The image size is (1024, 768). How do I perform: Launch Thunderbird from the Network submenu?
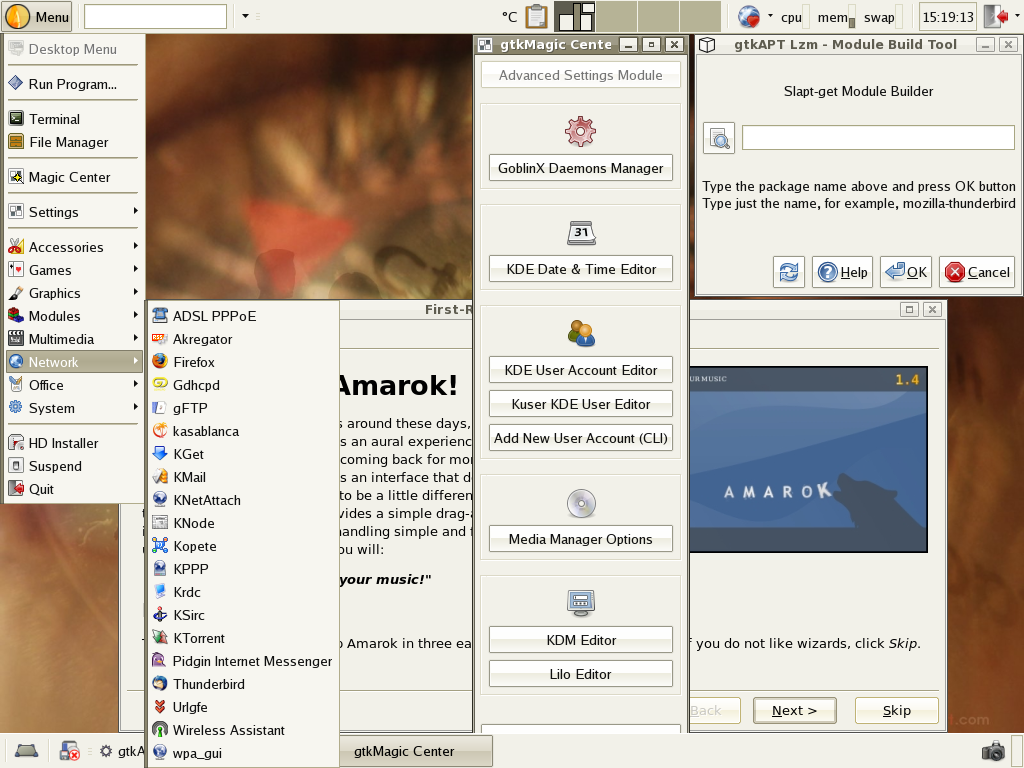coord(243,684)
